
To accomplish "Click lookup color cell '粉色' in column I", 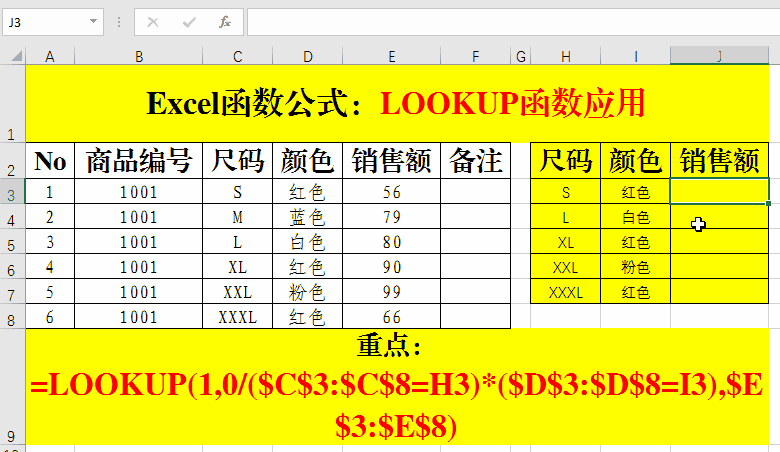I will [x=636, y=266].
